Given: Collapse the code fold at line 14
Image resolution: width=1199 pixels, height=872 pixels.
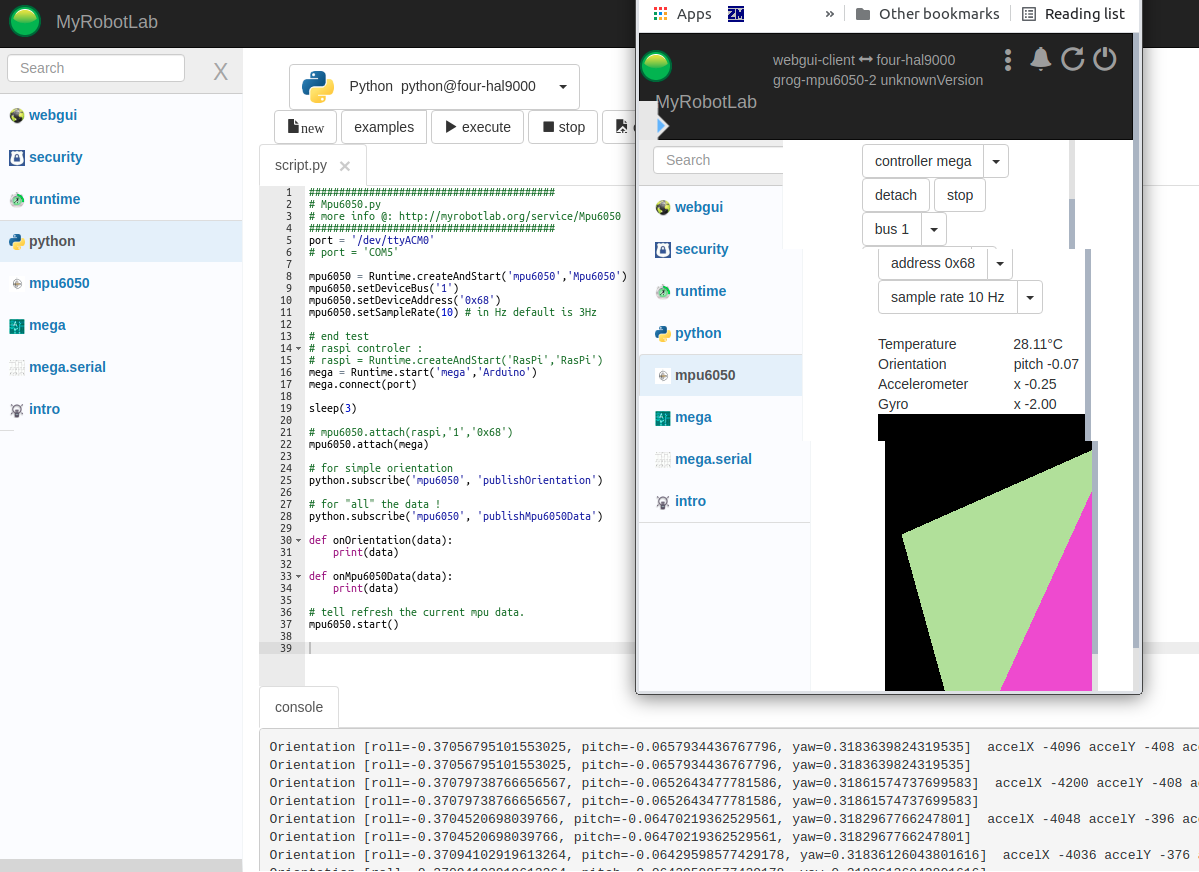Looking at the screenshot, I should pyautogui.click(x=298, y=349).
